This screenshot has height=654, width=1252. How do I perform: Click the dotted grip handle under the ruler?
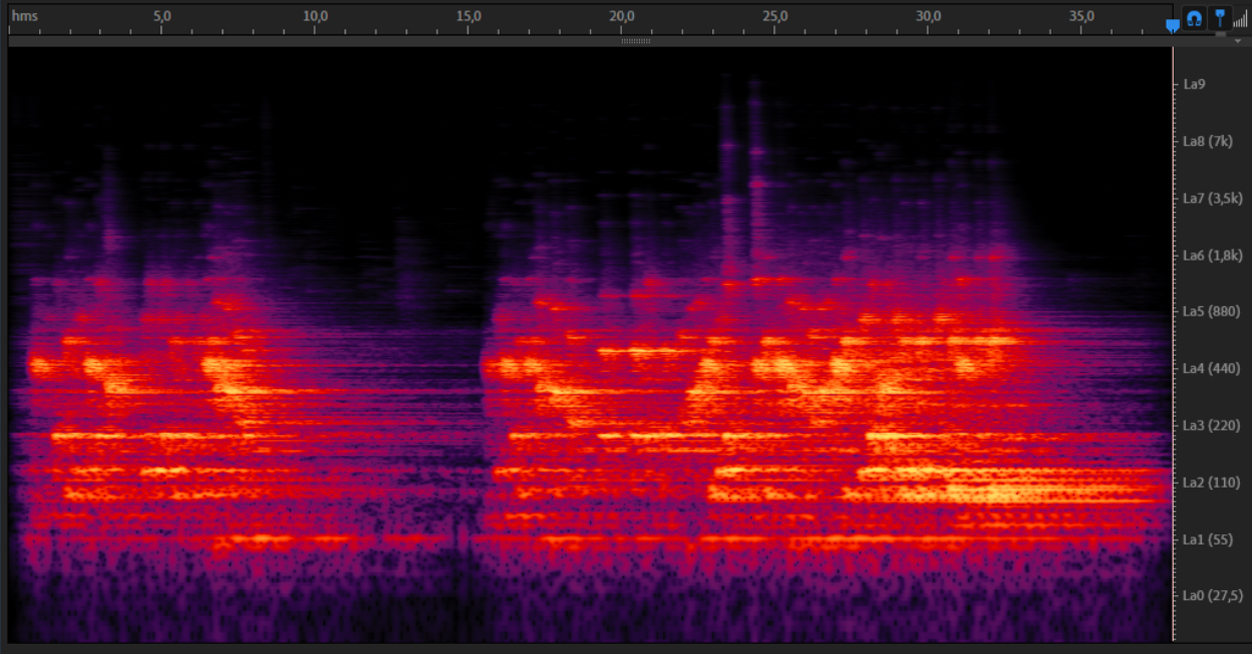coord(636,41)
